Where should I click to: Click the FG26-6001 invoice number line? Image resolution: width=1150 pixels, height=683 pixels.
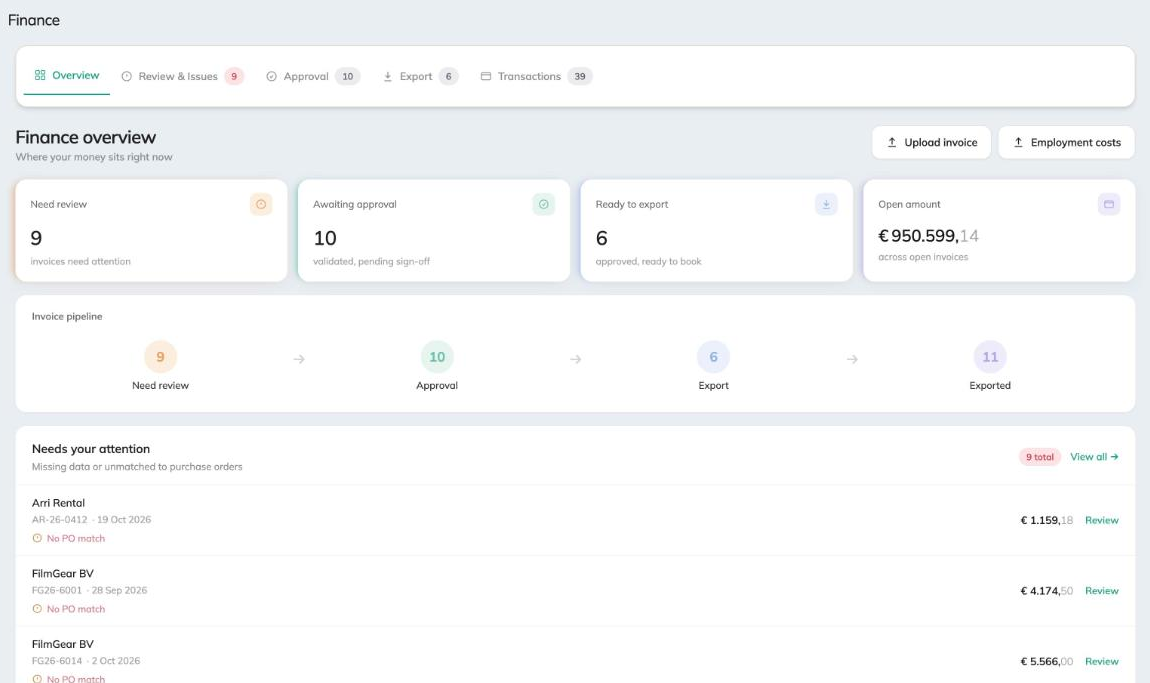(89, 590)
